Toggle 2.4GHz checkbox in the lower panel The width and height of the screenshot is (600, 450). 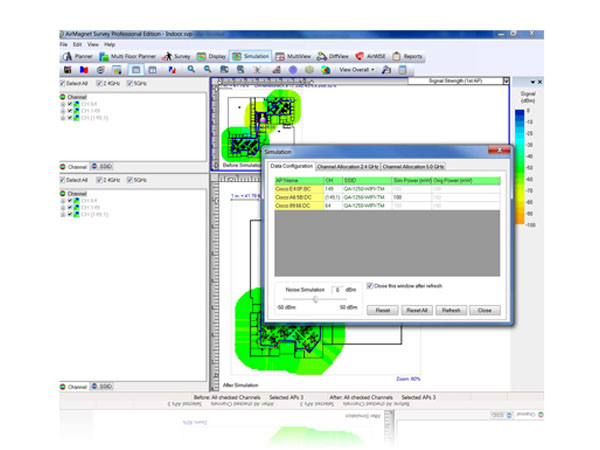(99, 180)
